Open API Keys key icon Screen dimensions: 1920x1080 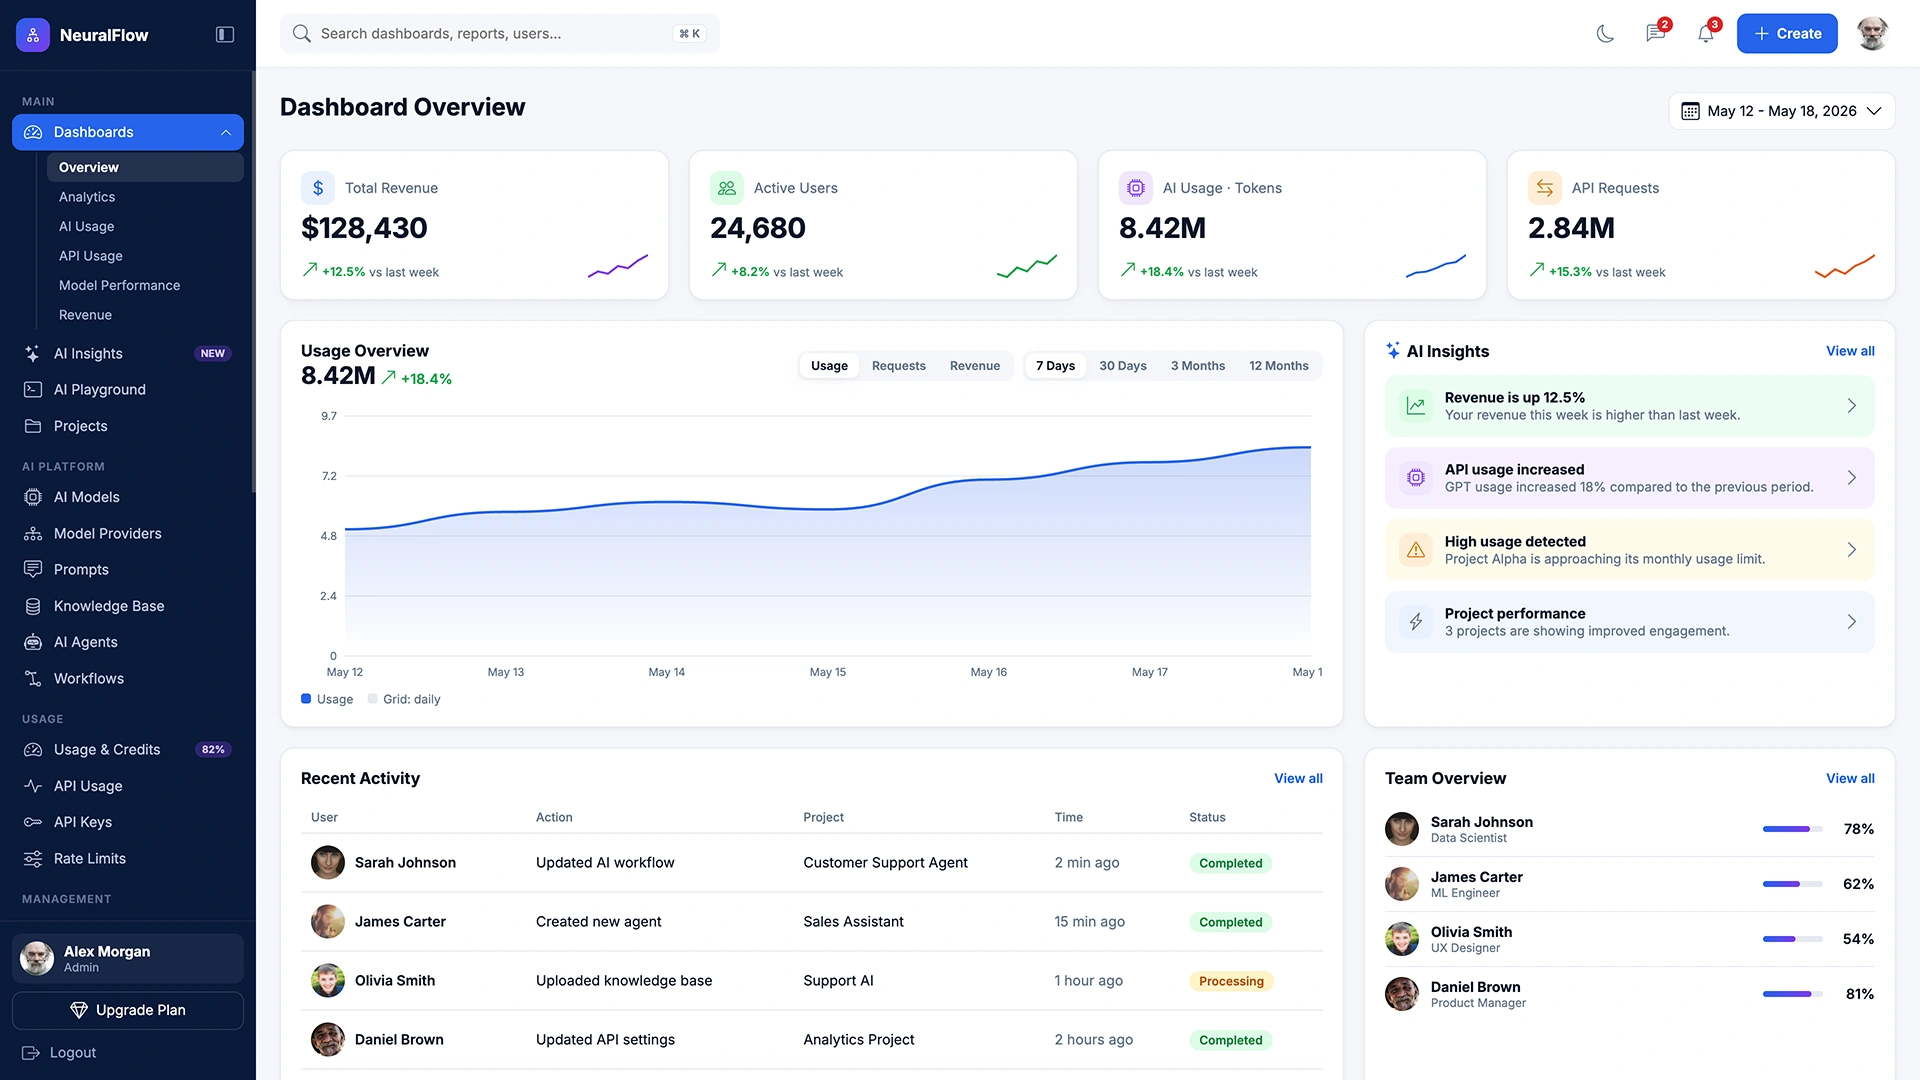point(33,822)
